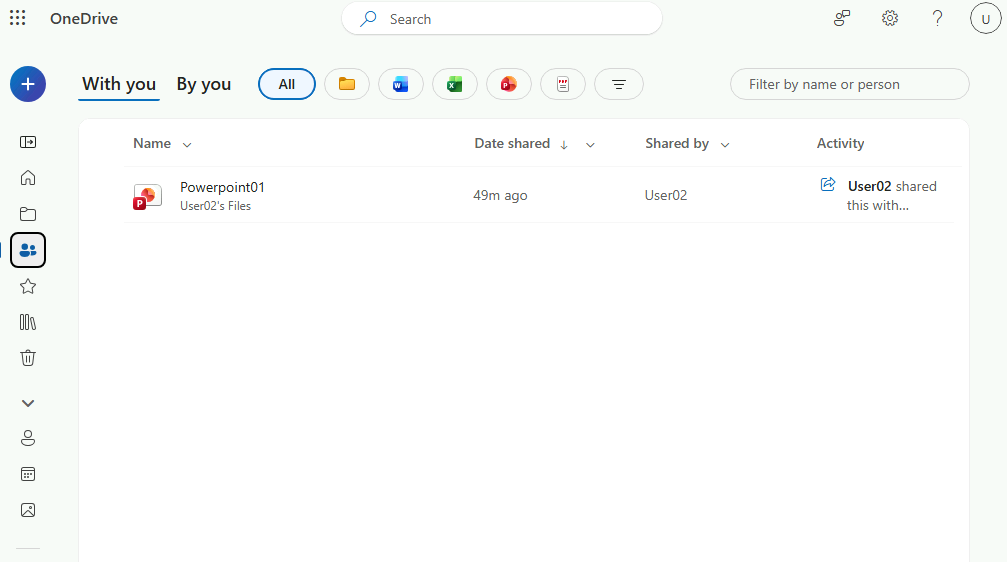
Task: Click the search magnifier icon
Action: [368, 19]
